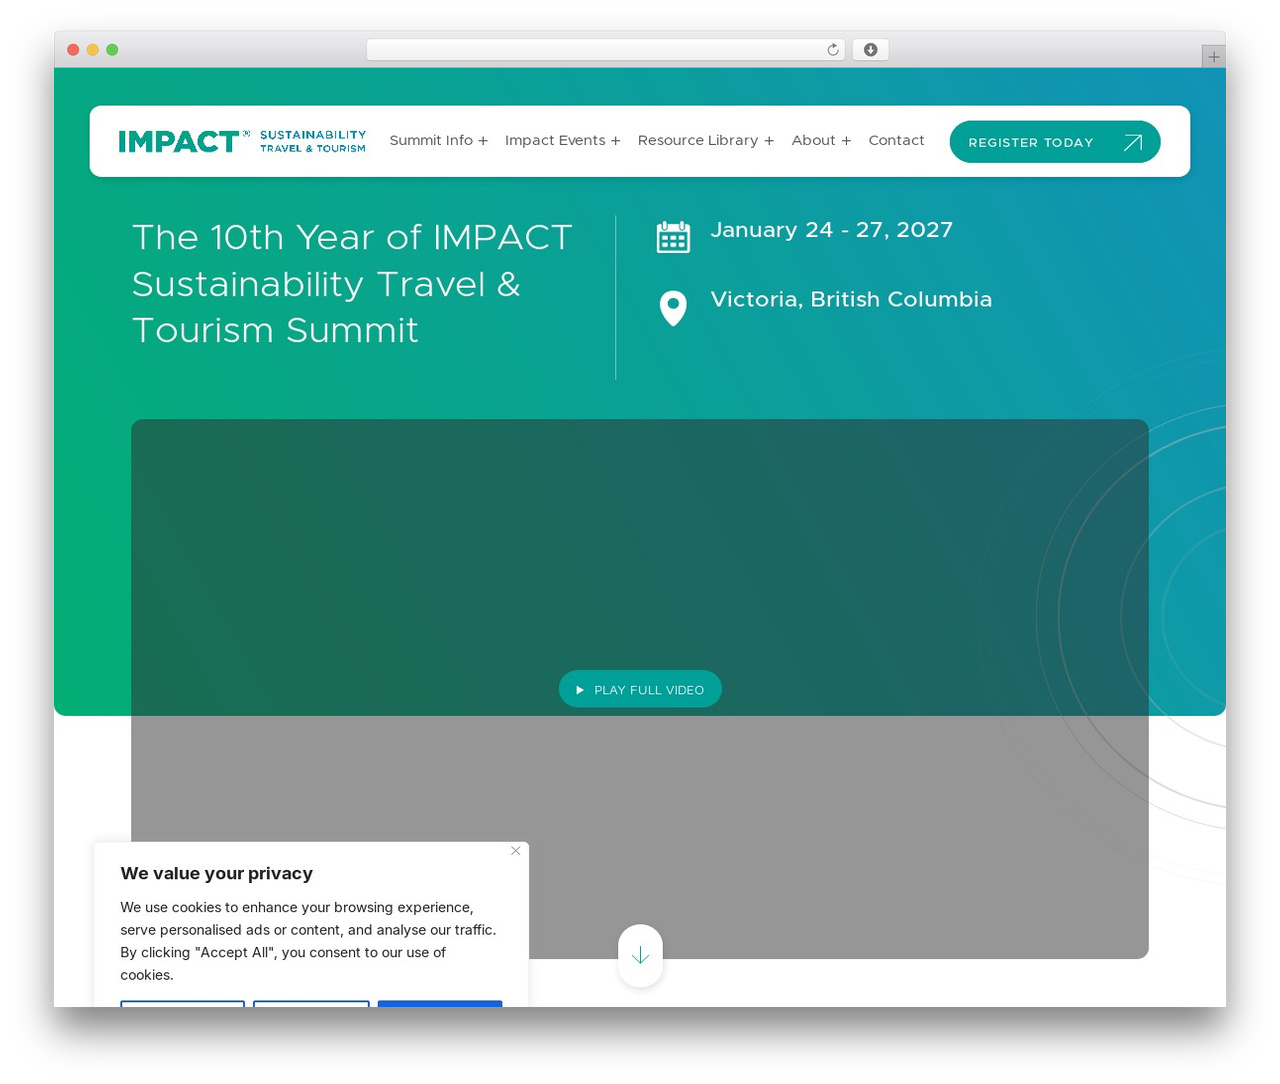Screen dimensions: 1280x1084
Task: Click the macOS yellow minimize window button
Action: click(93, 50)
